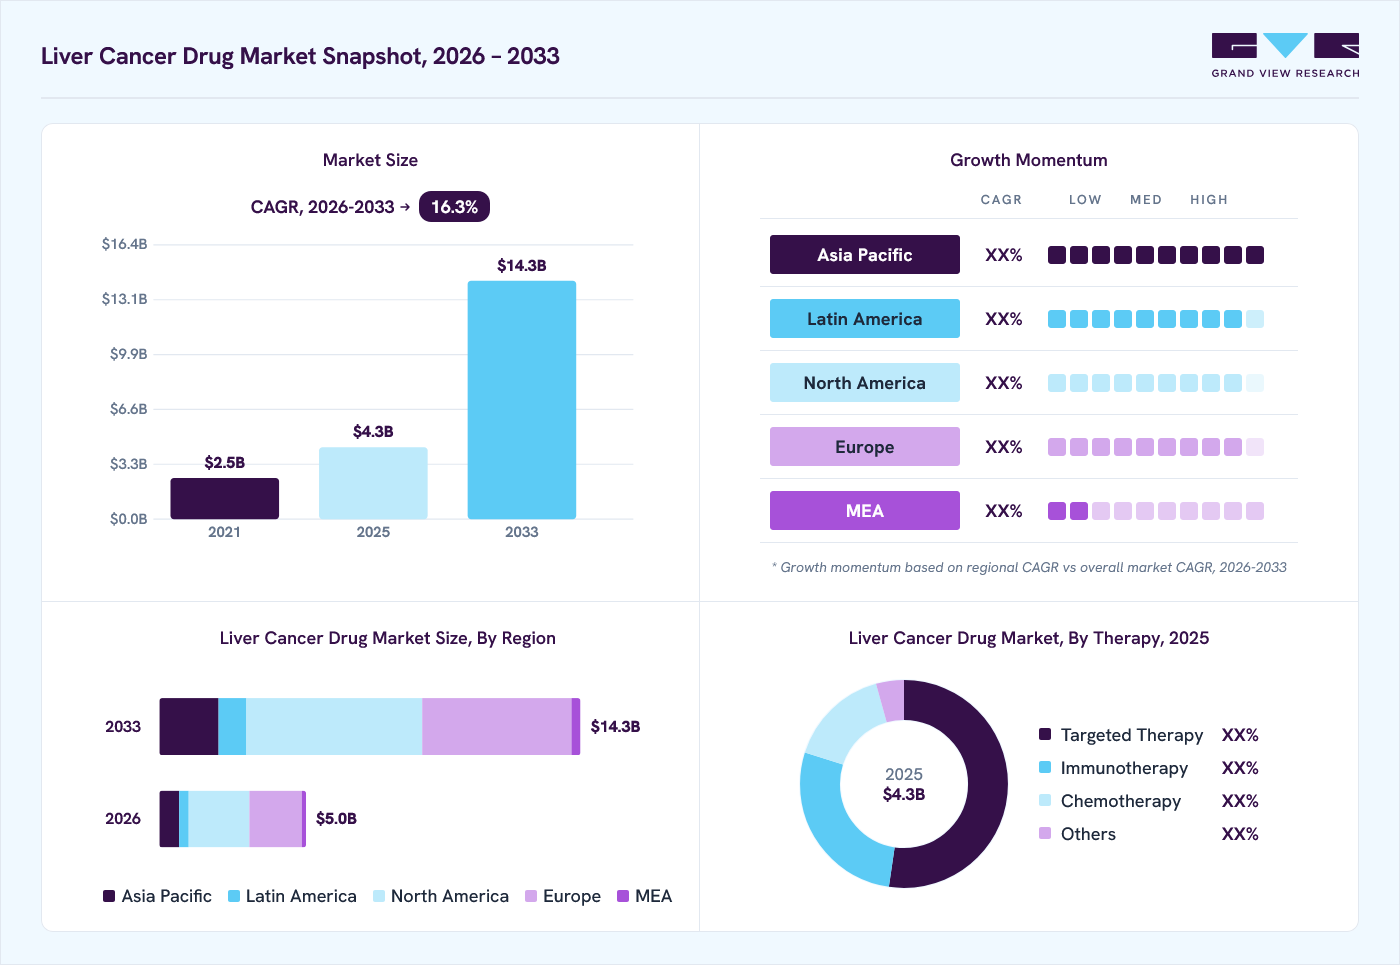Click North America segment in 2026 bar
Image resolution: width=1400 pixels, height=965 pixels.
click(x=219, y=819)
